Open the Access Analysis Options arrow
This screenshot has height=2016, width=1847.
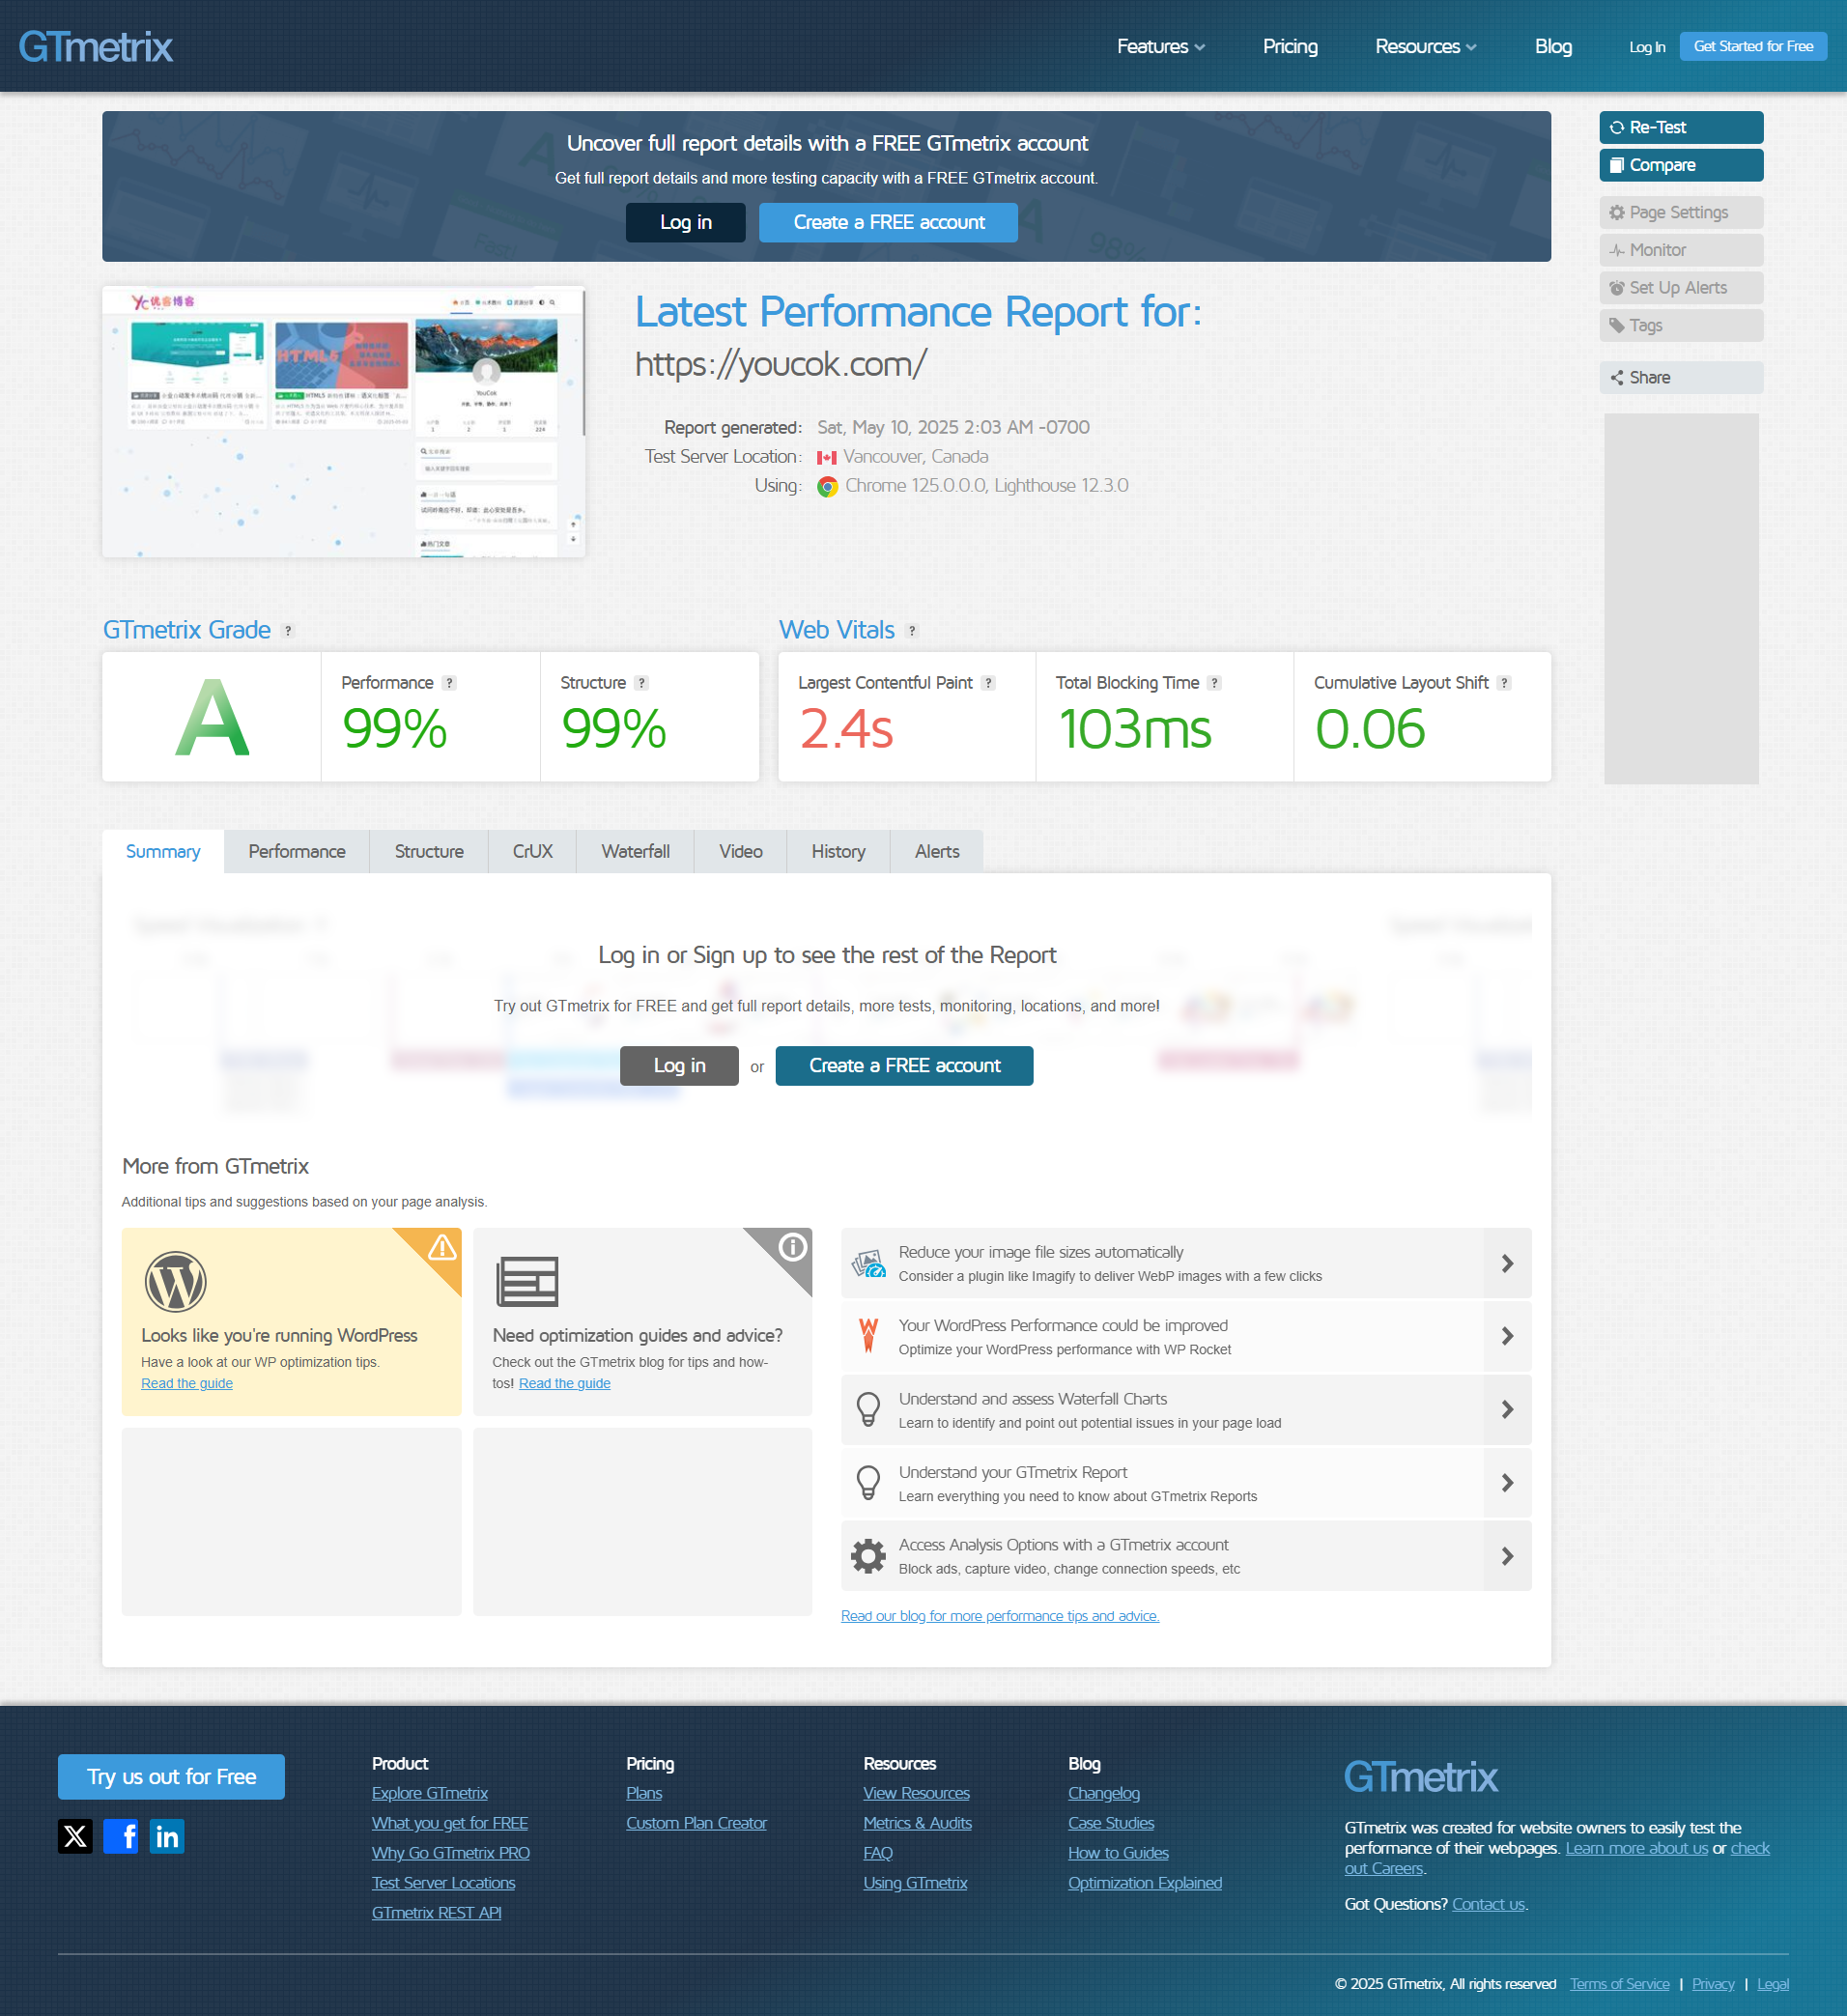(1507, 1556)
